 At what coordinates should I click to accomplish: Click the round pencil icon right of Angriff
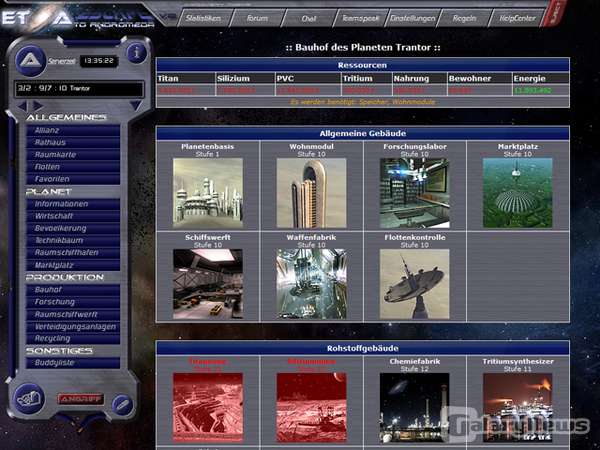pyautogui.click(x=122, y=403)
